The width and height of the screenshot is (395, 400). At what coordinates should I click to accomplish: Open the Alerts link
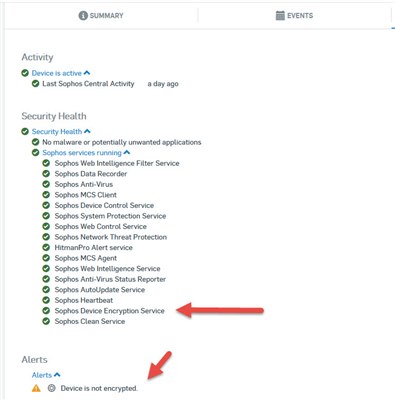pos(42,375)
